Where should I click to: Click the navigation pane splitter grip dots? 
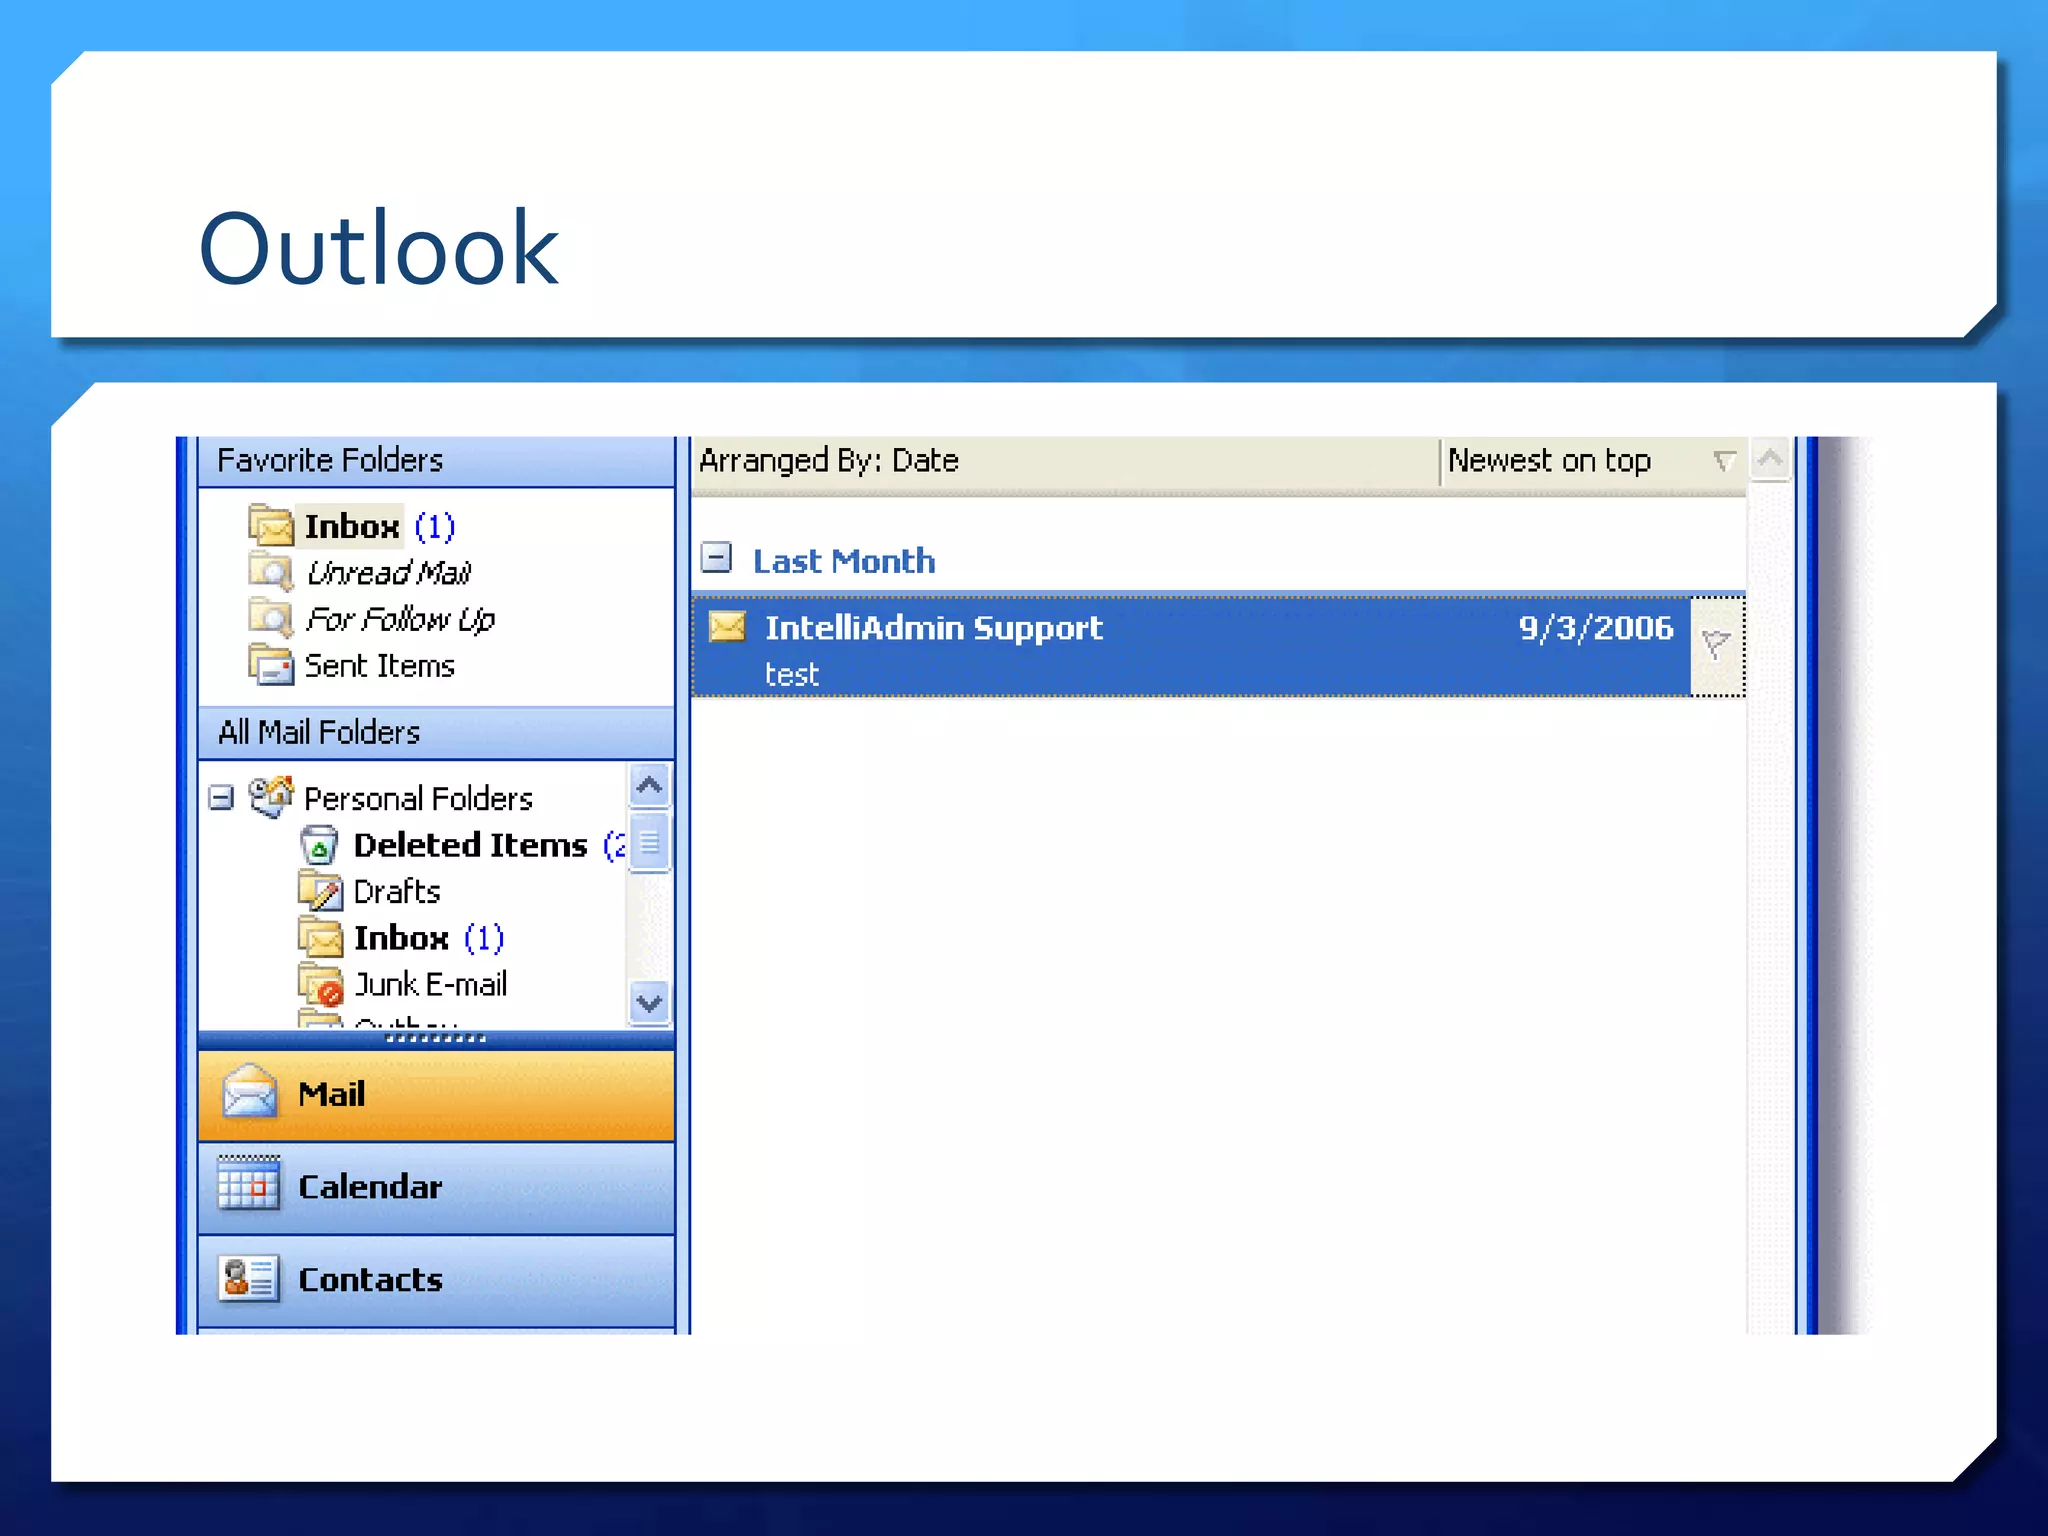436,1038
